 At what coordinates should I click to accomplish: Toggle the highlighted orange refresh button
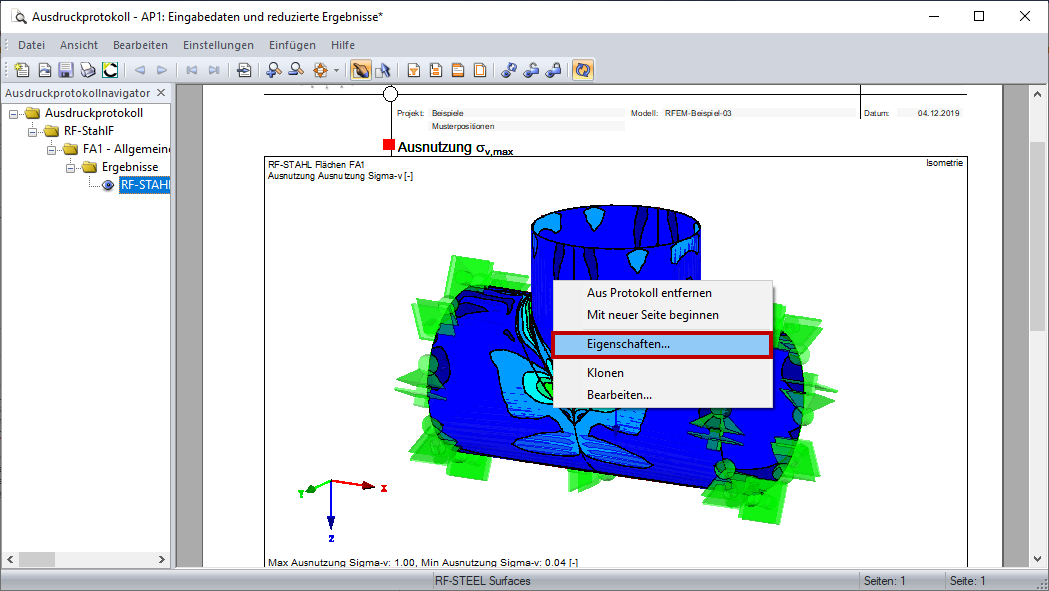(x=583, y=70)
